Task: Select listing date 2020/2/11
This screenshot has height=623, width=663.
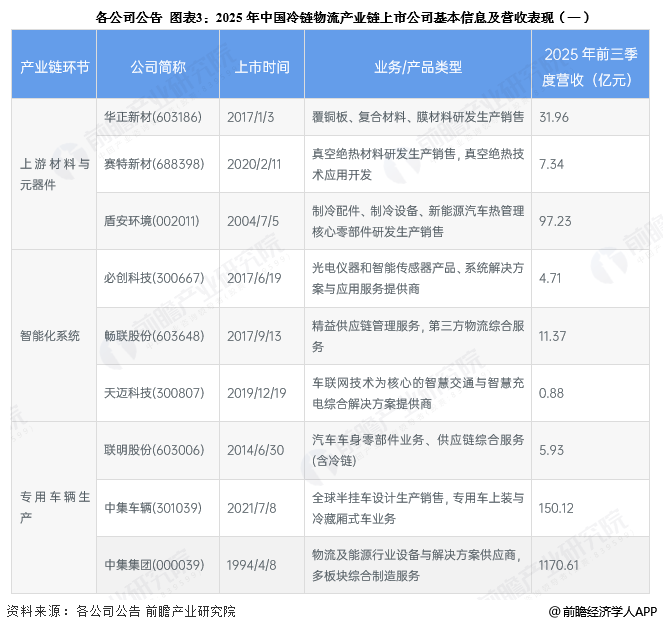Action: pyautogui.click(x=254, y=164)
